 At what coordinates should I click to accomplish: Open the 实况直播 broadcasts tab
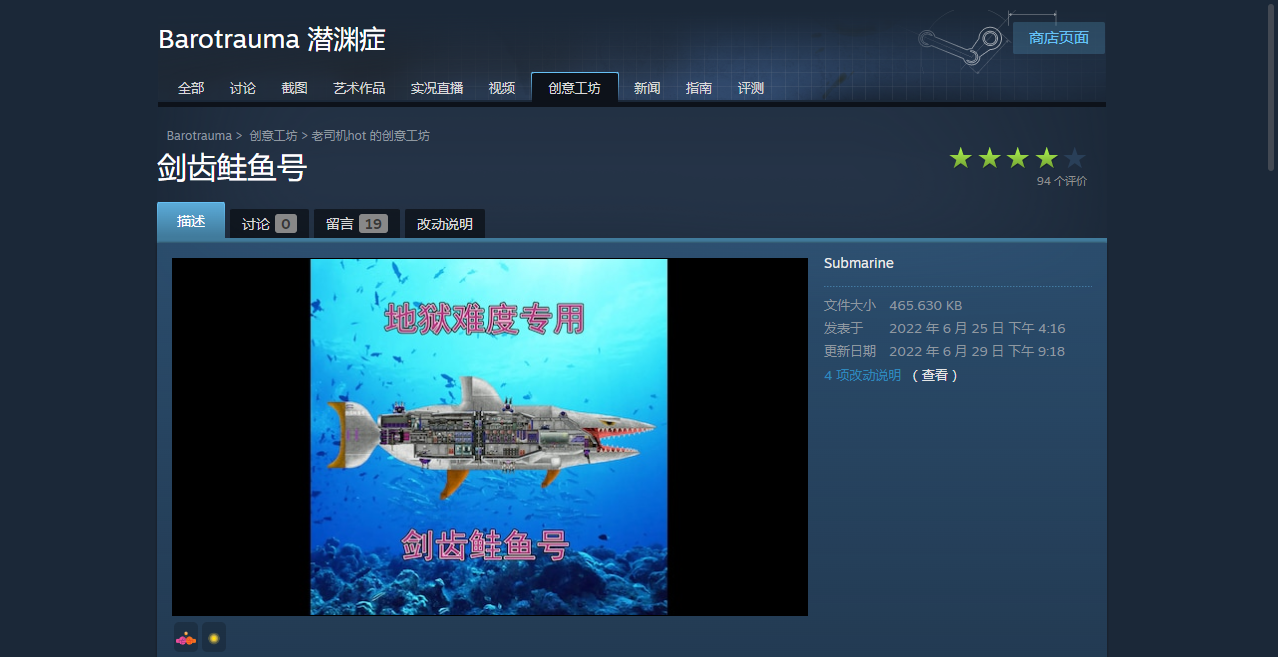tap(437, 88)
